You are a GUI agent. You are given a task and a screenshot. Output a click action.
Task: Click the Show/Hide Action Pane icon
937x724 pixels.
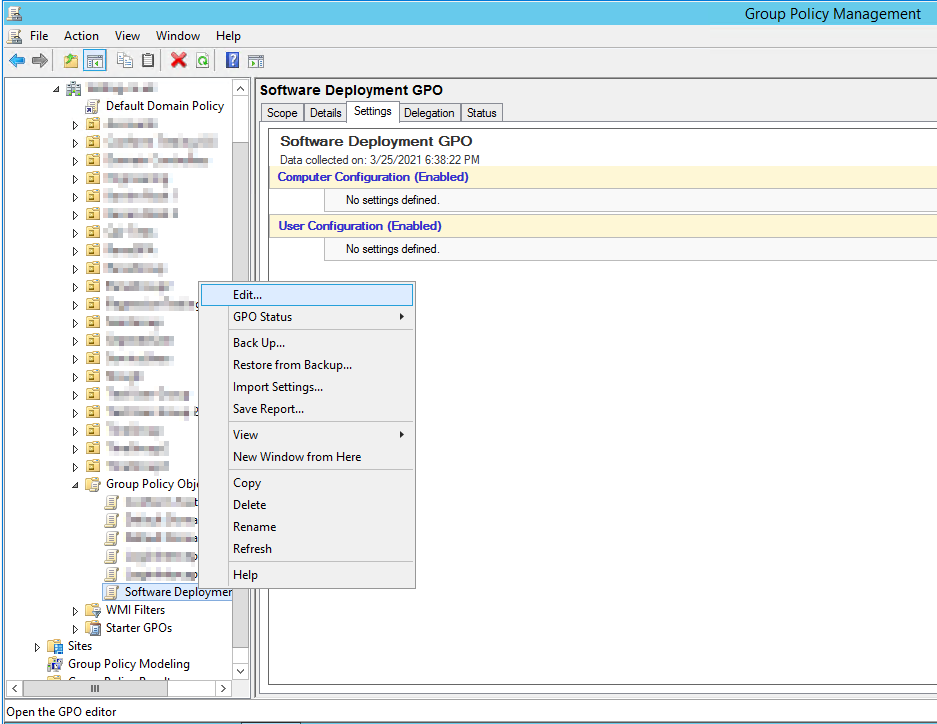point(256,60)
